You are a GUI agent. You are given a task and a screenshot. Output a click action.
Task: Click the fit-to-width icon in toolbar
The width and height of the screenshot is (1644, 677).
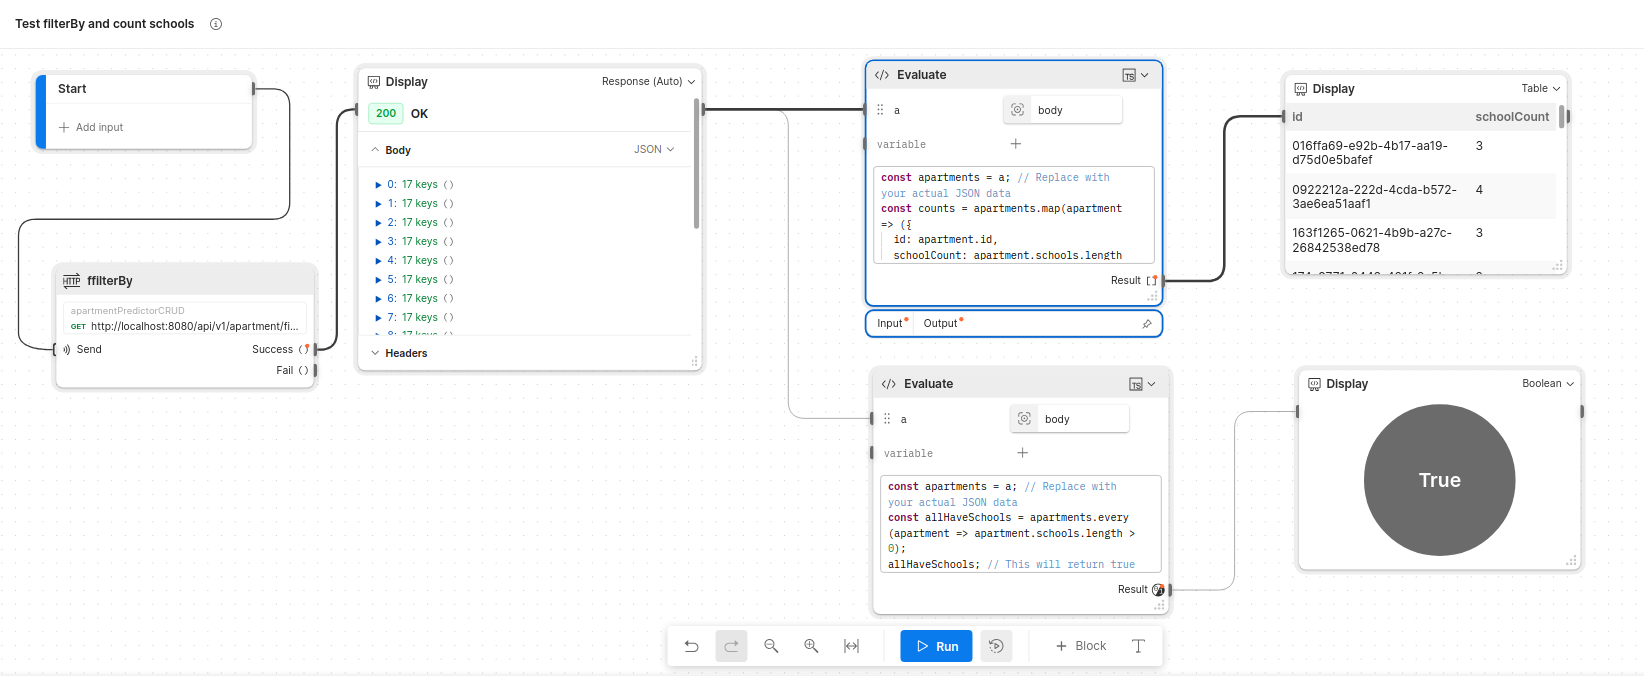tap(851, 646)
